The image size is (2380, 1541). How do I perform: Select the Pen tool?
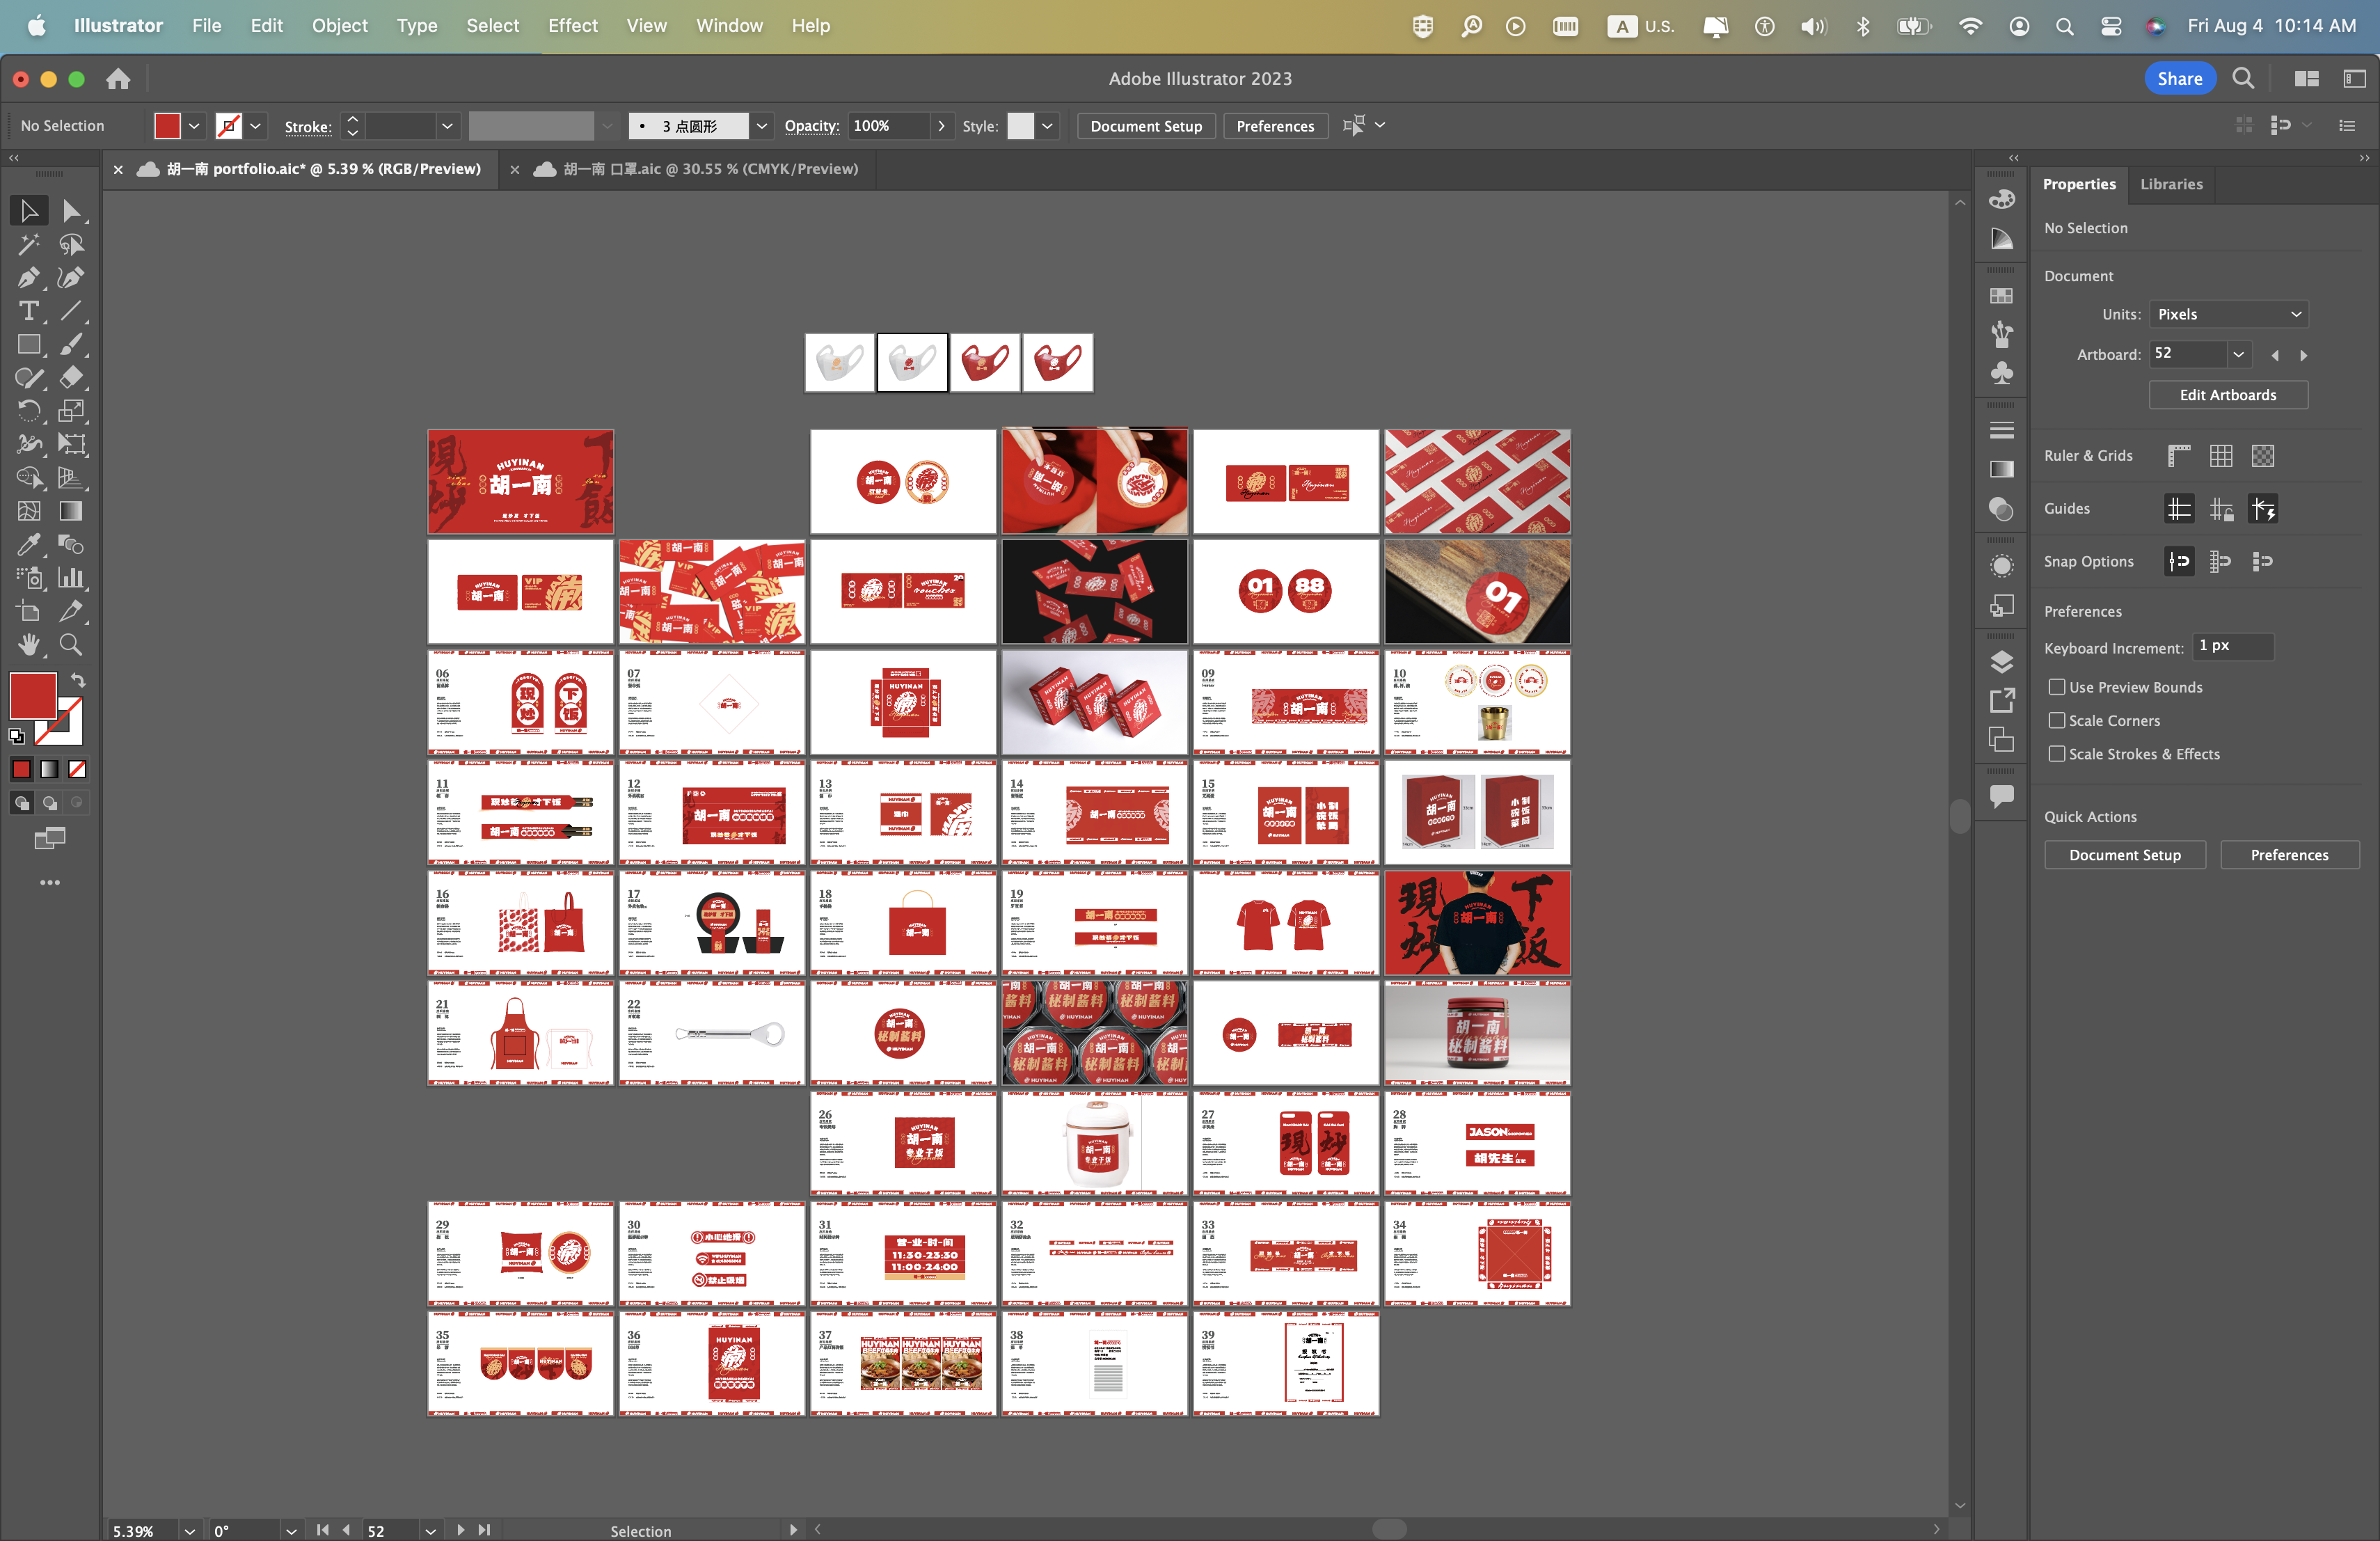click(28, 278)
